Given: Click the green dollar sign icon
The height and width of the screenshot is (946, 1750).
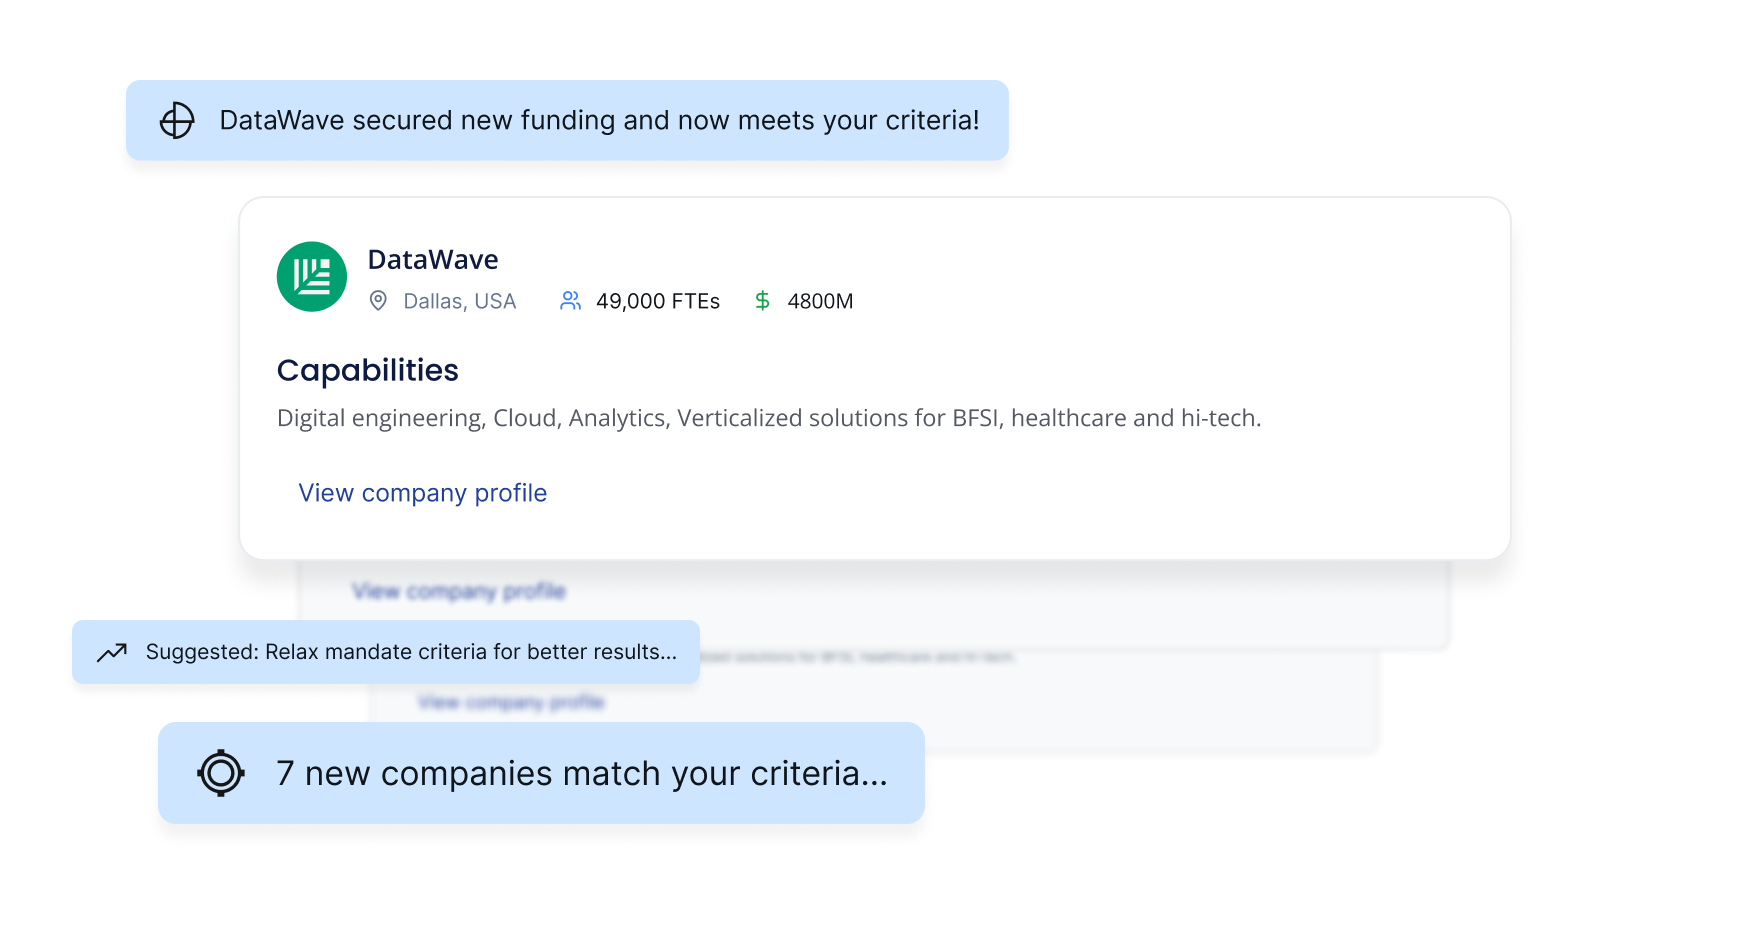Looking at the screenshot, I should click(x=762, y=301).
